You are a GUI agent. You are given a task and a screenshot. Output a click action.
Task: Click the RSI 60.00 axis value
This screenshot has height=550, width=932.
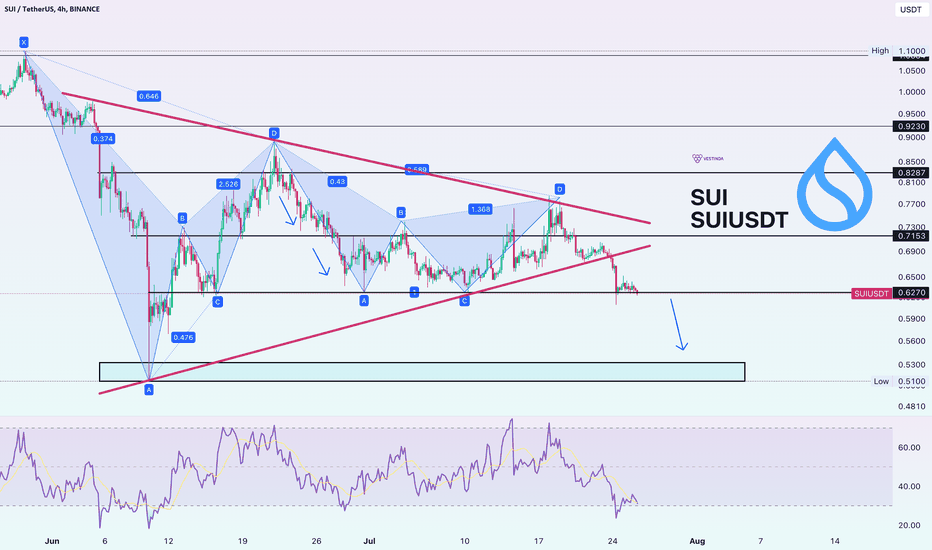909,447
